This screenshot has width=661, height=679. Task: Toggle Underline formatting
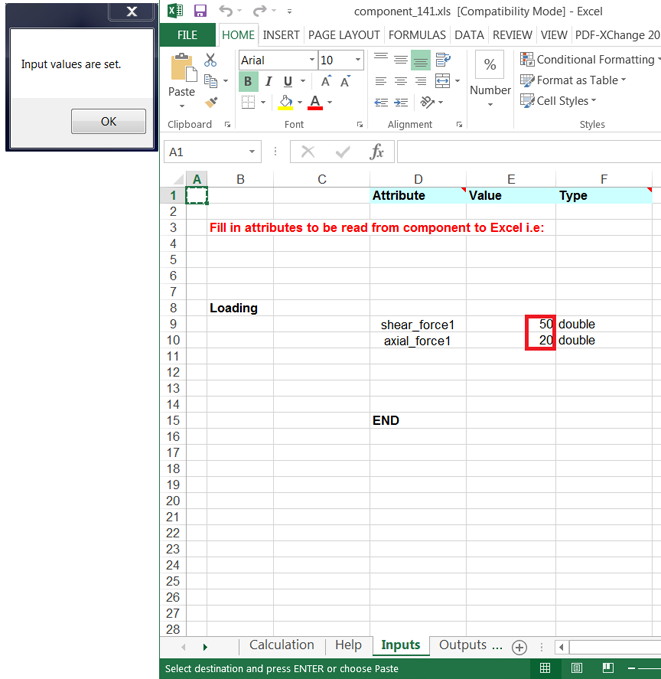(288, 81)
